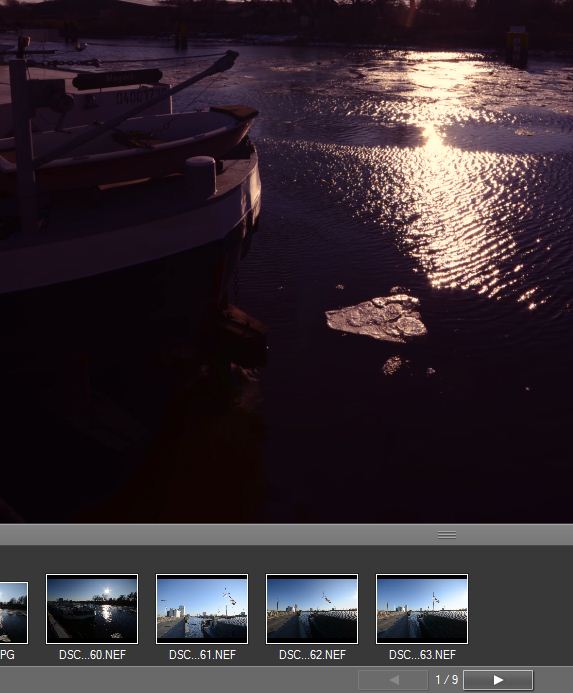573x693 pixels.
Task: Open the DSC...61.NEF thumbnail image
Action: click(202, 609)
